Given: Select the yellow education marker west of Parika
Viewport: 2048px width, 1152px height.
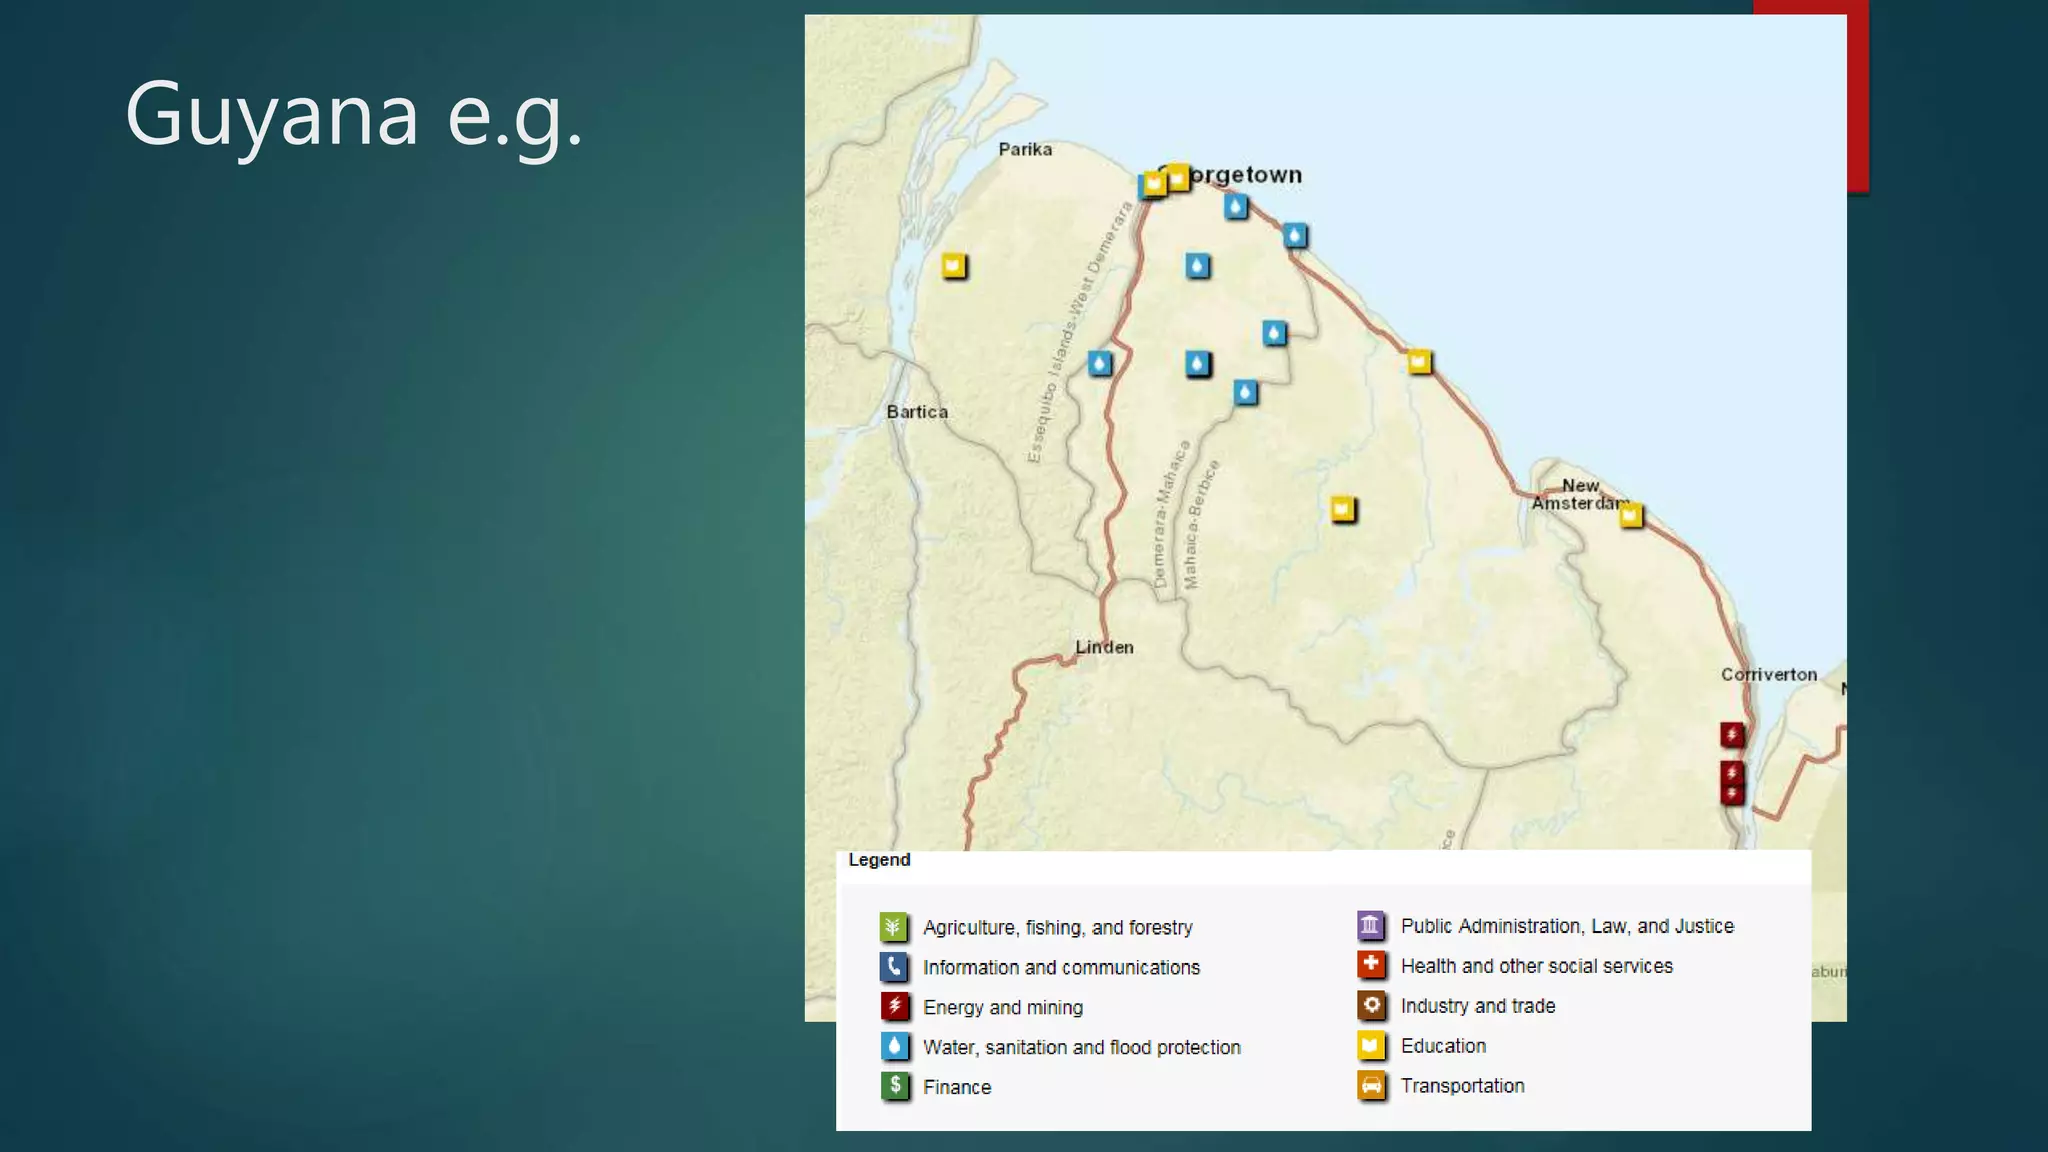Looking at the screenshot, I should pos(954,266).
